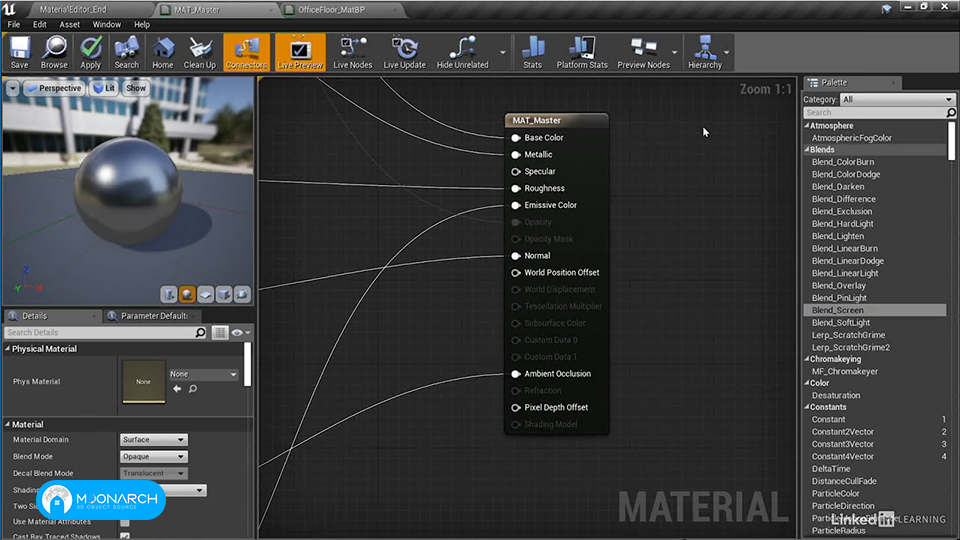Run the Clean Up toolbar tool
This screenshot has width=960, height=540.
tap(200, 52)
